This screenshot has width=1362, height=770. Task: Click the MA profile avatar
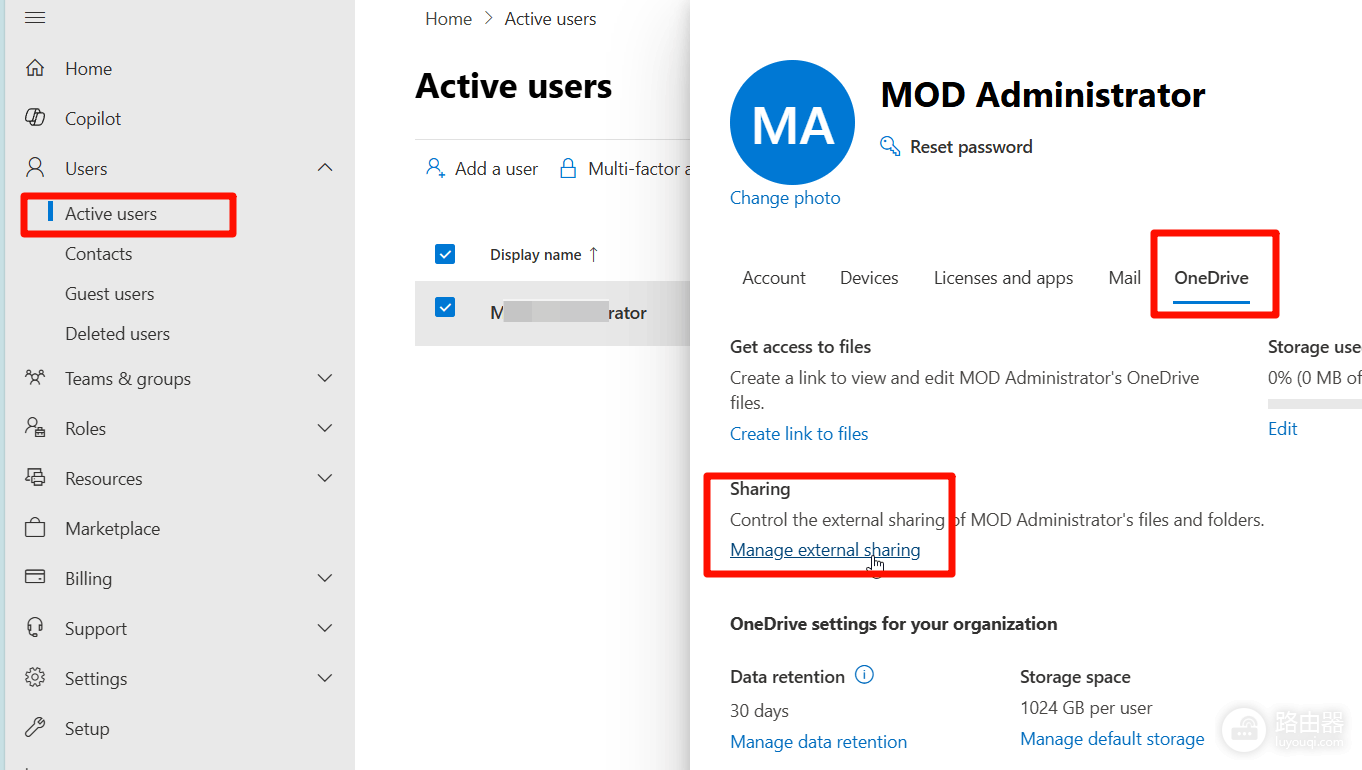793,123
